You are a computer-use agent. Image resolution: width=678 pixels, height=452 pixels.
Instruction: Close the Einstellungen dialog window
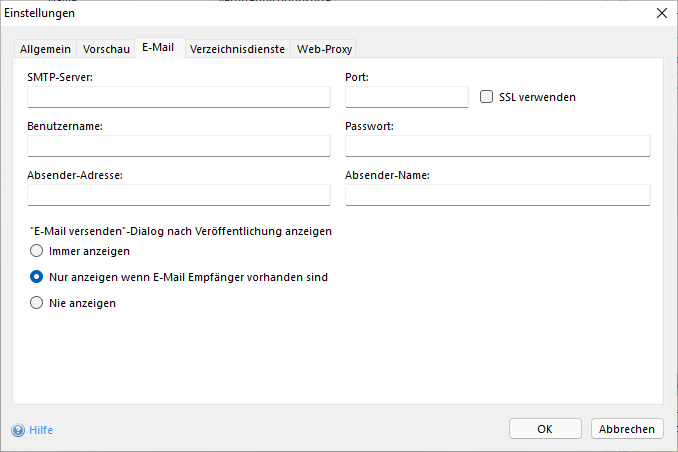click(x=660, y=13)
